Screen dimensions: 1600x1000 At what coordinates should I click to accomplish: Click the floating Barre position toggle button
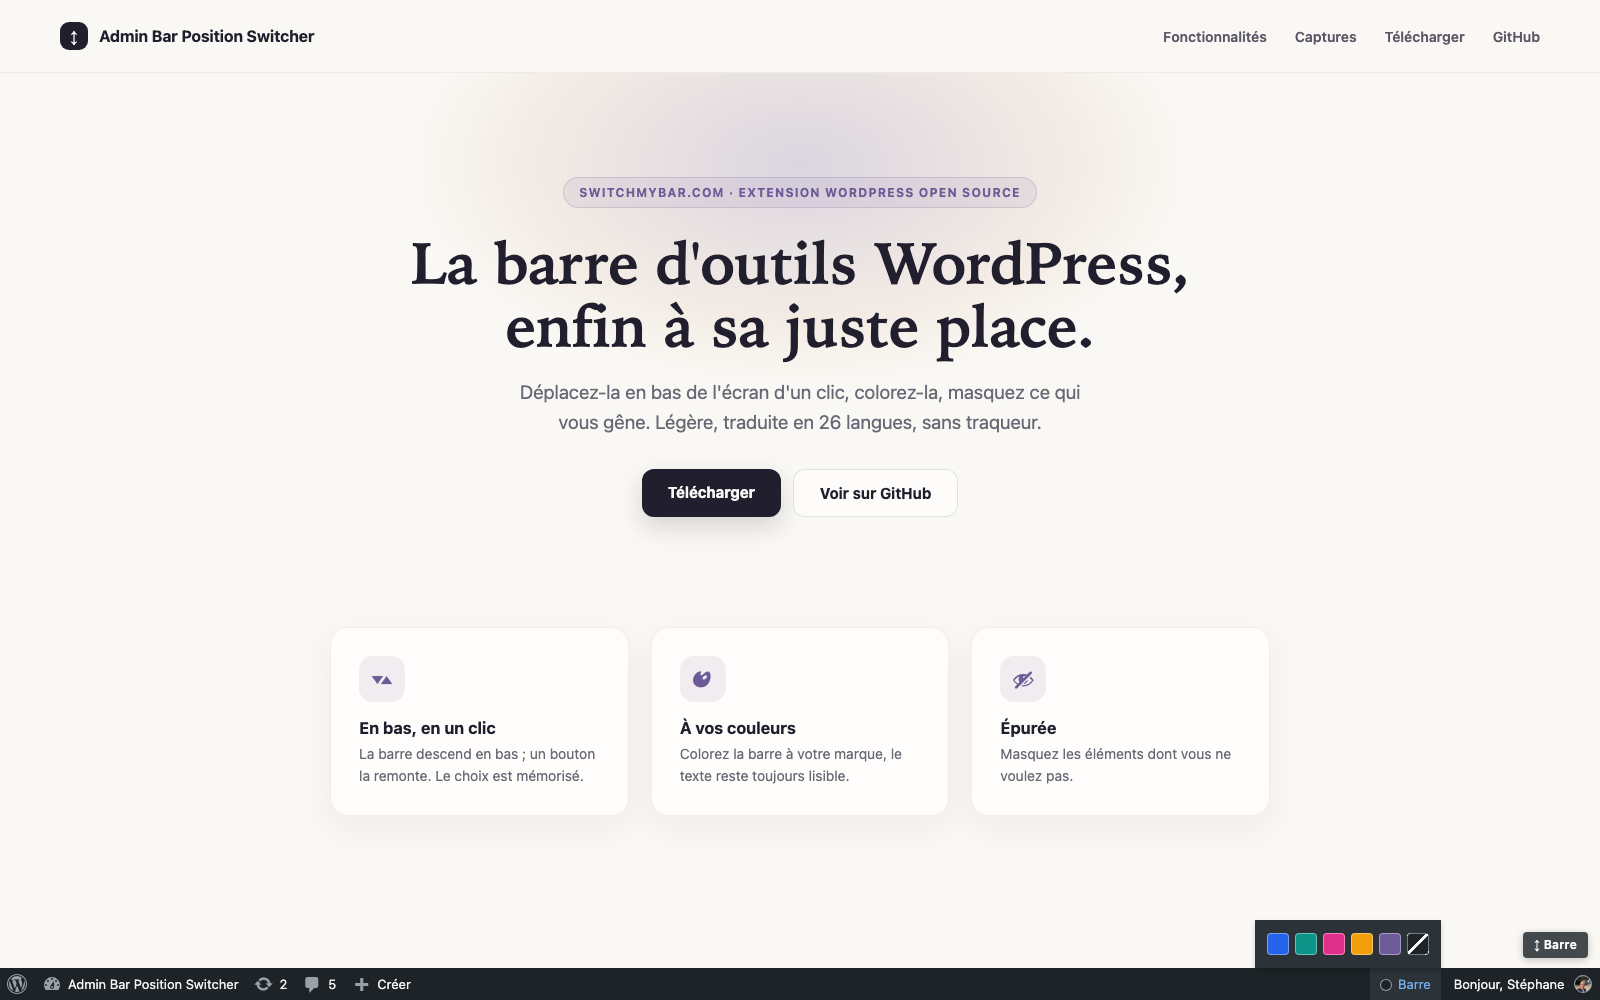1555,944
